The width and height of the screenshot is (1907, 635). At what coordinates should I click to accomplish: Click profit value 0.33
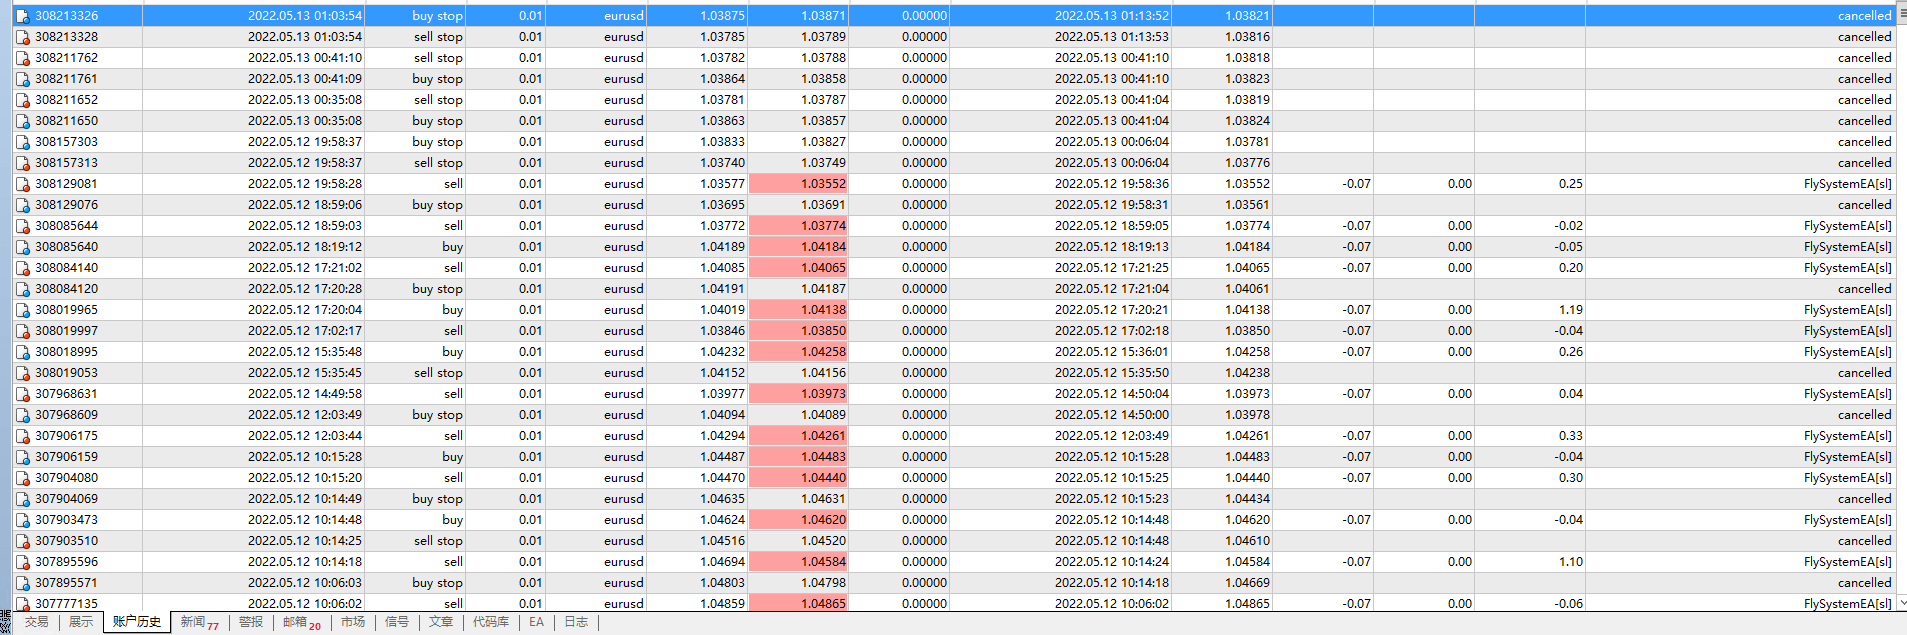point(1571,436)
